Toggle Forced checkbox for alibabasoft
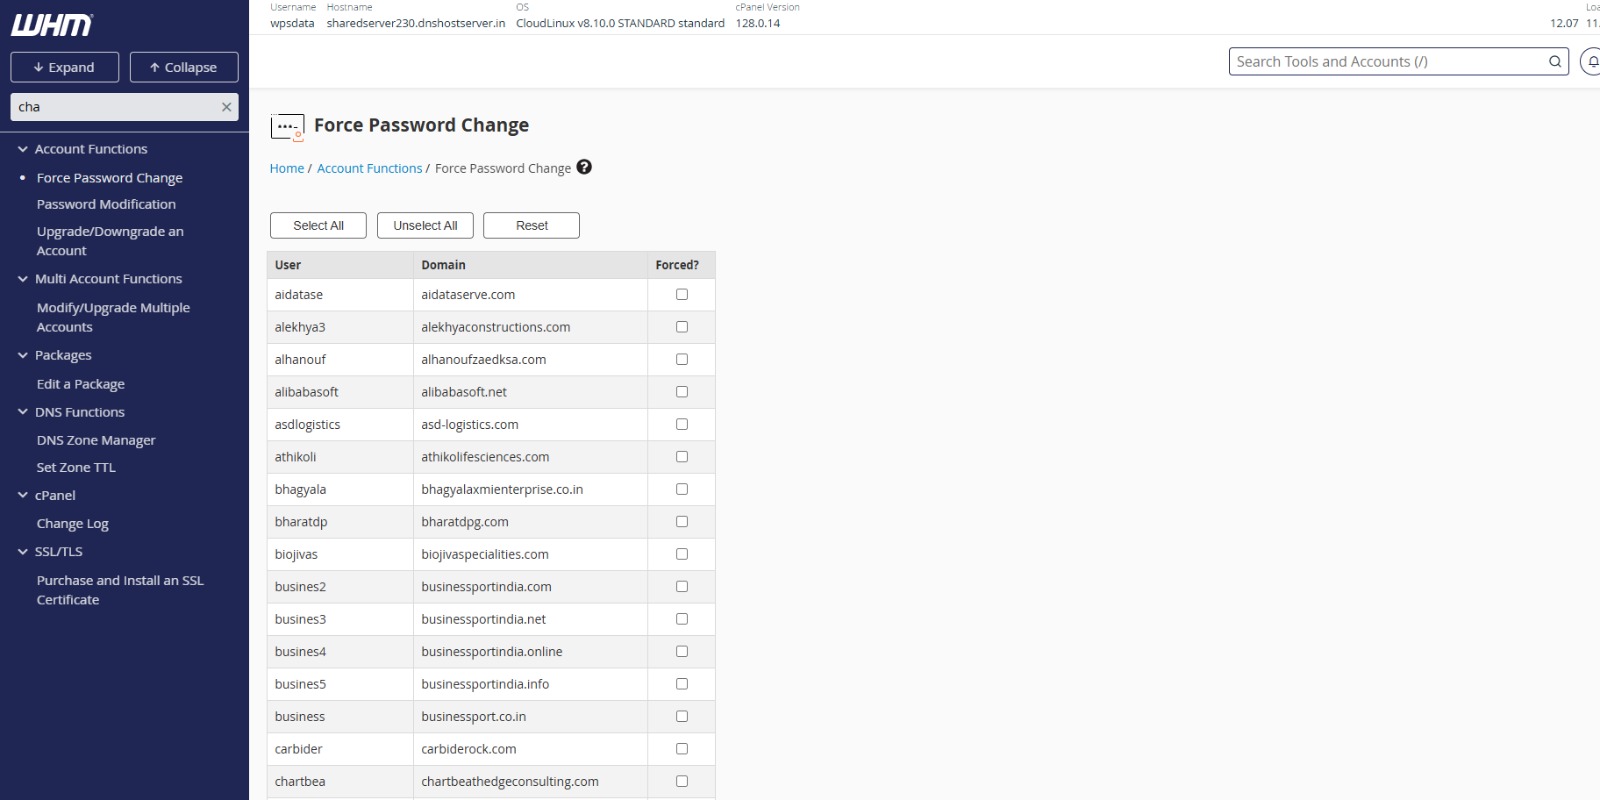Screen dimensions: 1600x800 (x=682, y=392)
